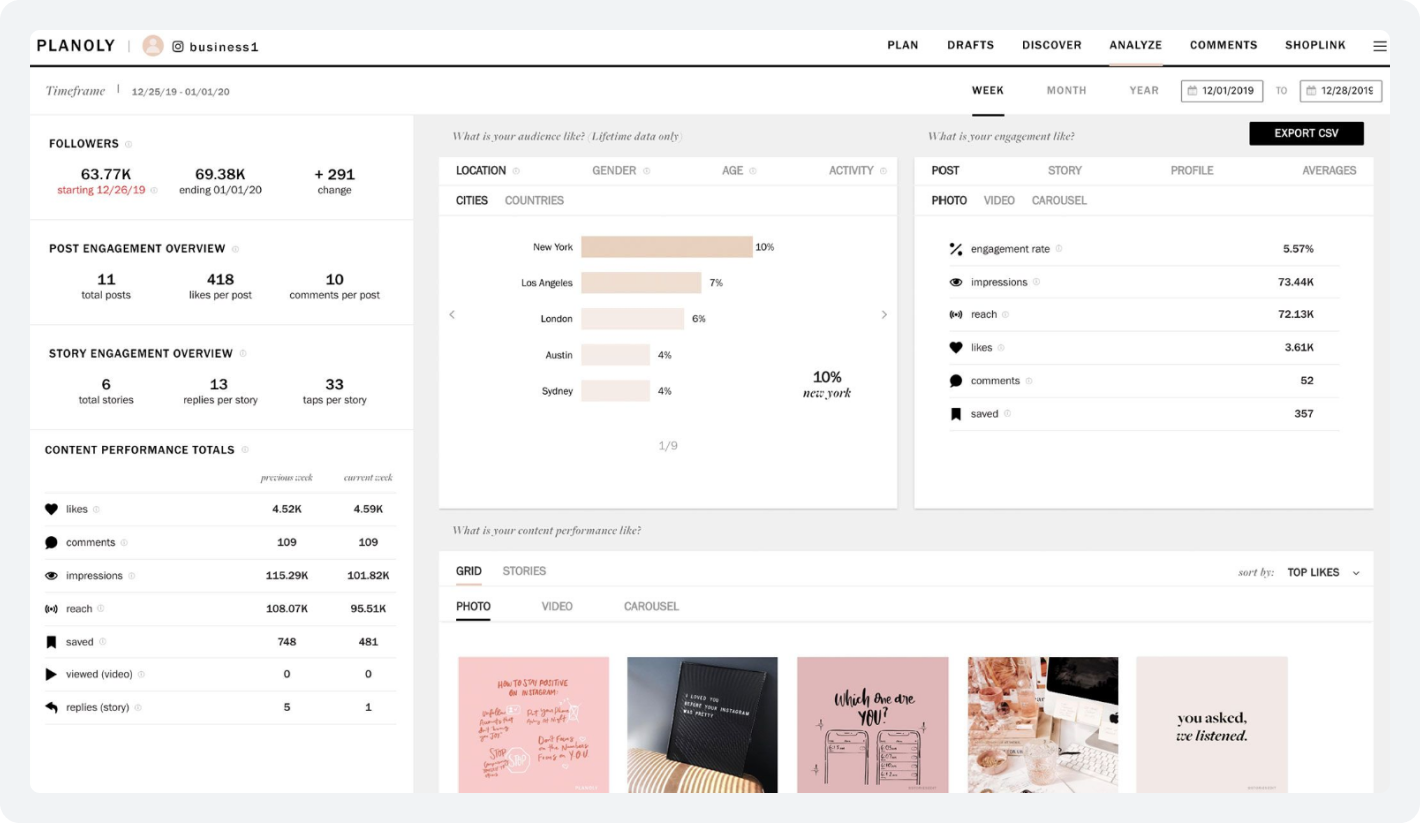Click bookmark icon in saved totals row

(51, 642)
